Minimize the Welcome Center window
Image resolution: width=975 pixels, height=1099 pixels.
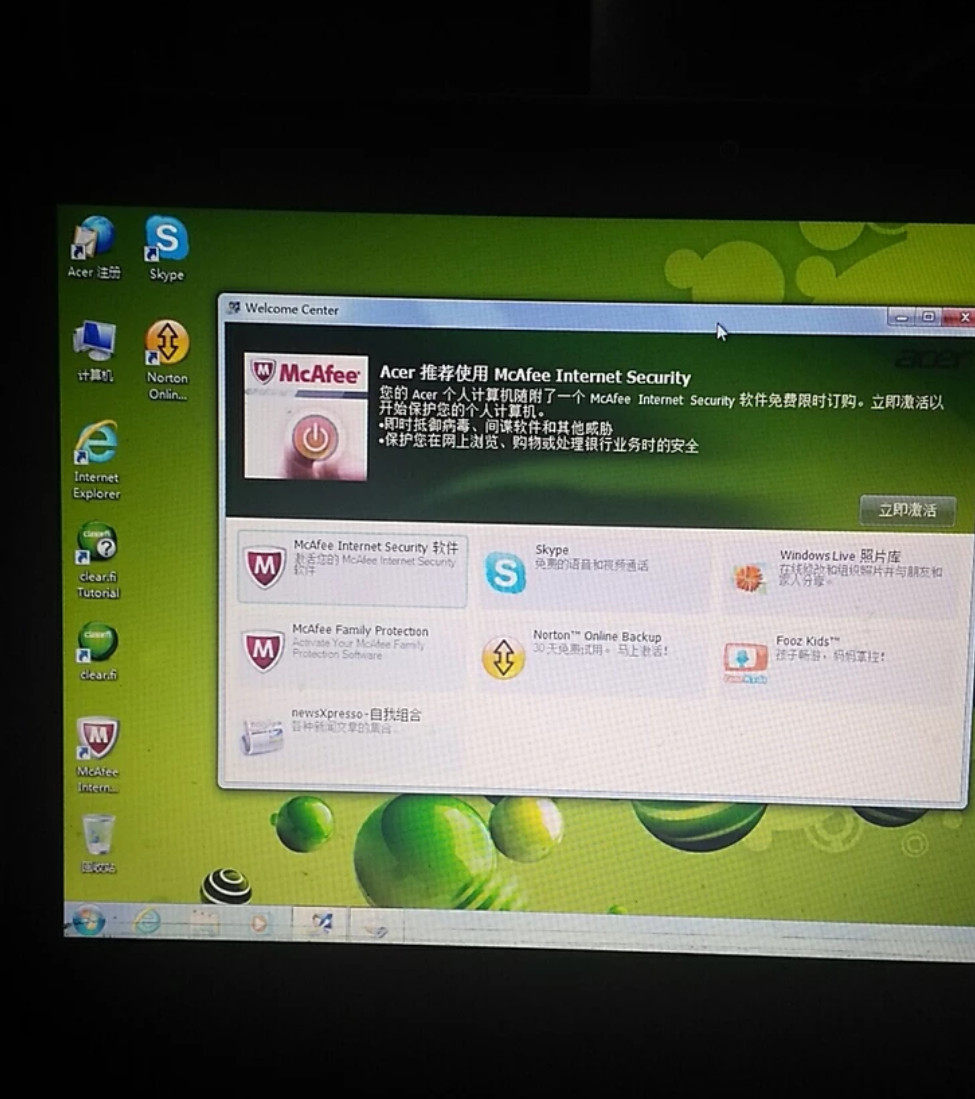[901, 318]
